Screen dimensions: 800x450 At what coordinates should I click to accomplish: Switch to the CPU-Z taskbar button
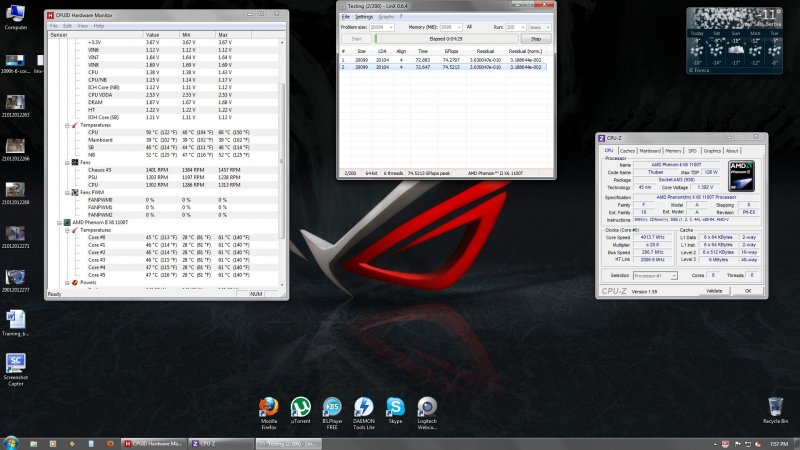[221, 444]
